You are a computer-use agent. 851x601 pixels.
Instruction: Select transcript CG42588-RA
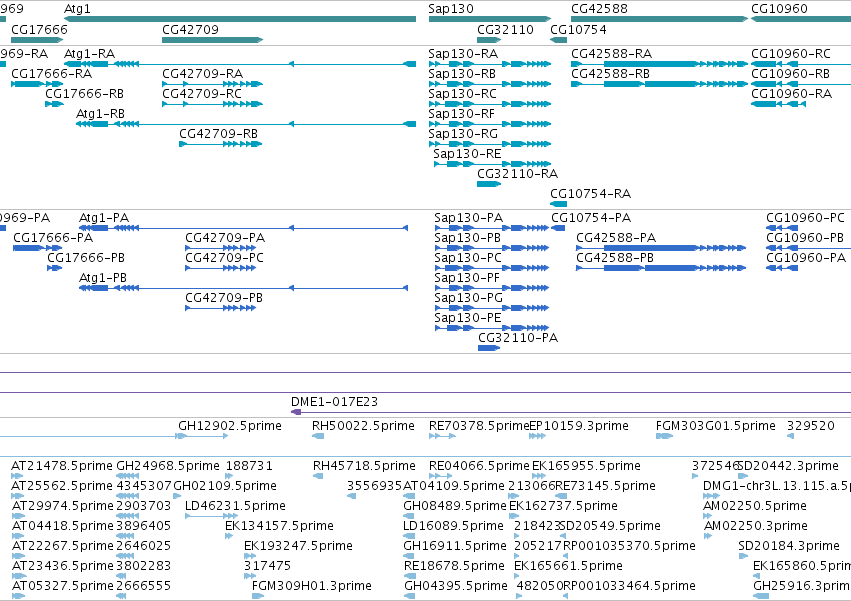coord(659,64)
